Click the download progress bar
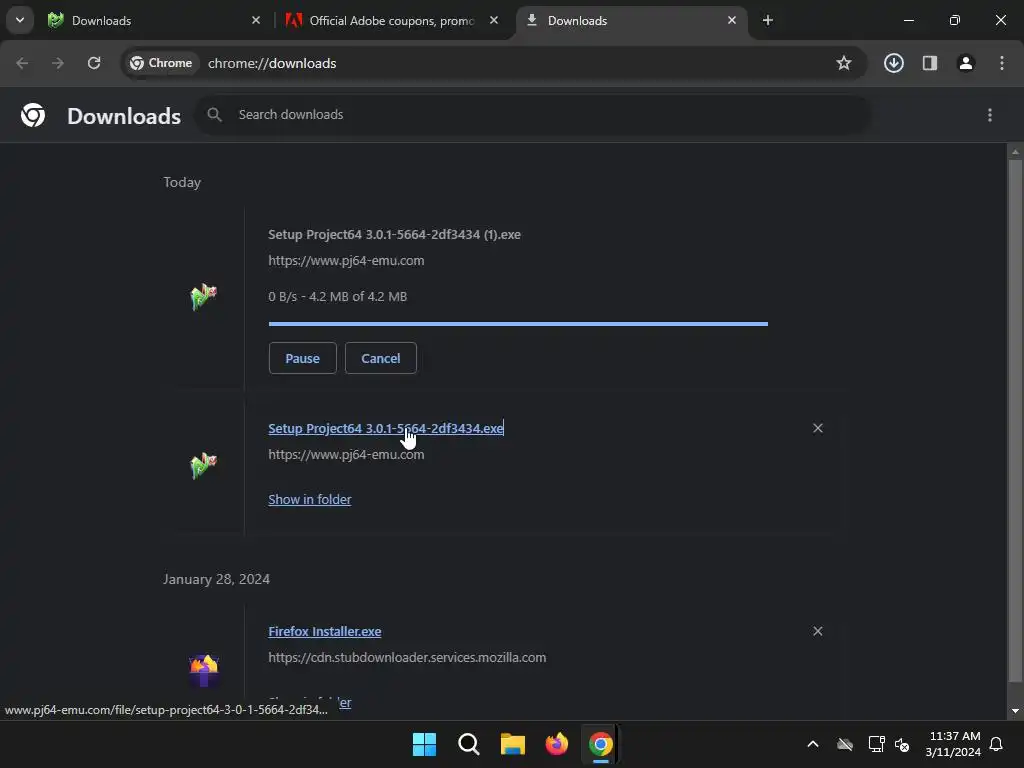This screenshot has height=768, width=1024. [518, 323]
